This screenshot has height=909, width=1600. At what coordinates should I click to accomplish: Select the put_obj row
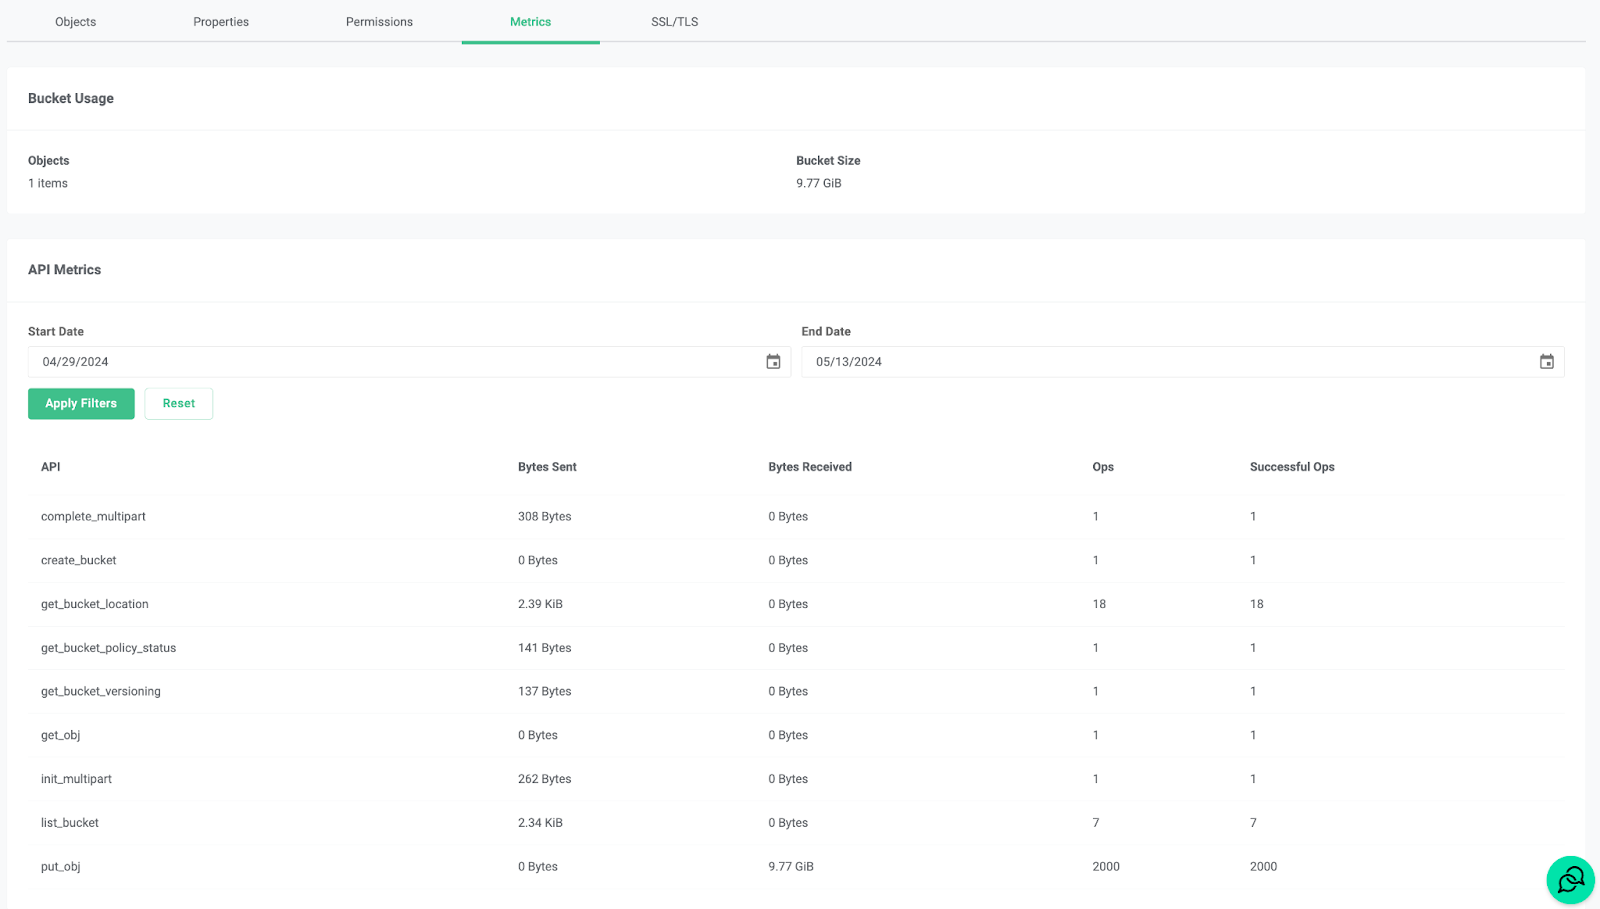[x=400, y=866]
